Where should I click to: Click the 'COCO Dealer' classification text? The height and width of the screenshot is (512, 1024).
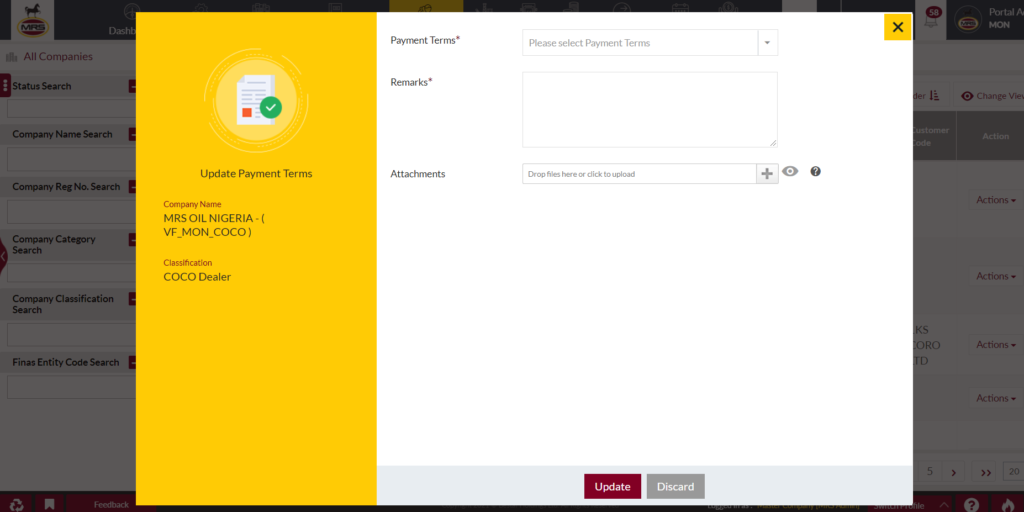point(197,277)
